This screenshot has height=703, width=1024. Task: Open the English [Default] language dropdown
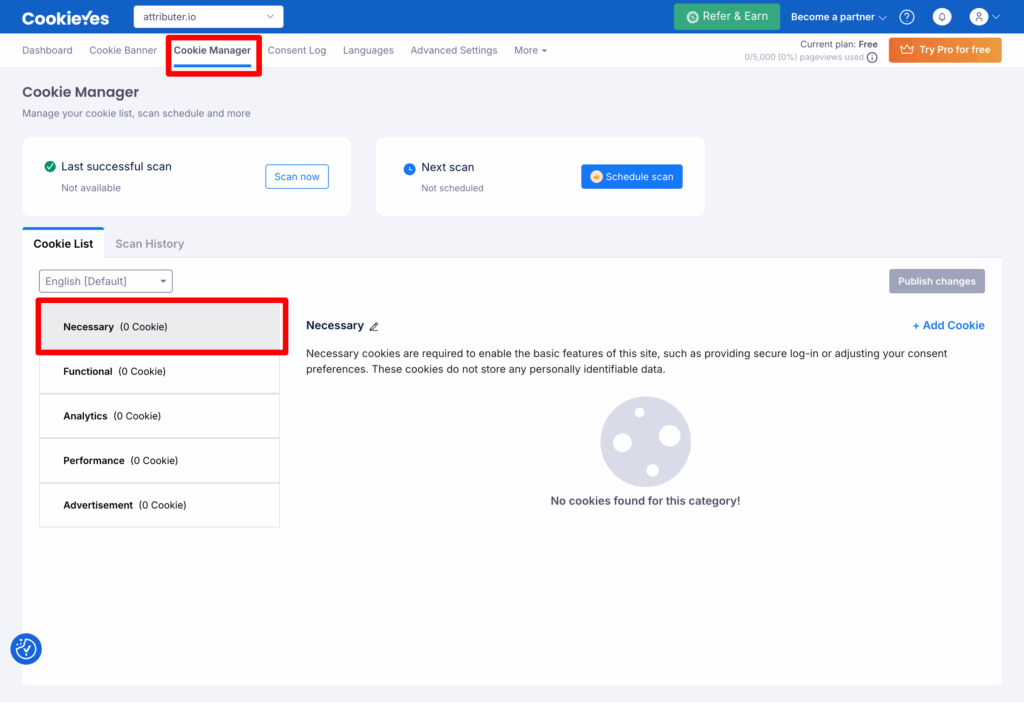pyautogui.click(x=106, y=281)
